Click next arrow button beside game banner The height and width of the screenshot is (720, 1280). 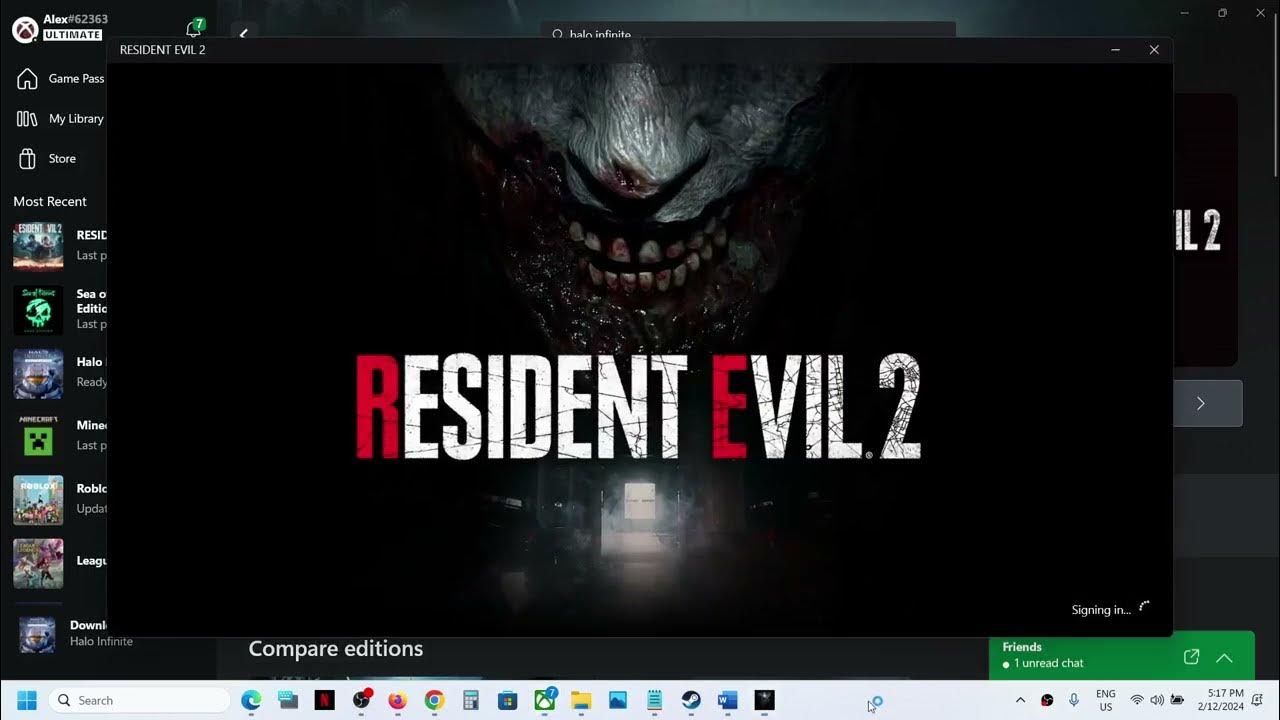tap(1200, 403)
